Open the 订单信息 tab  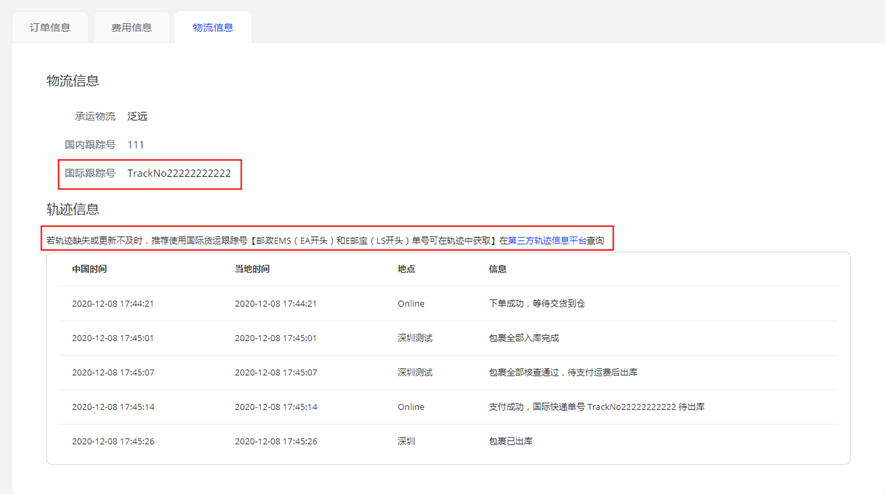tap(50, 27)
